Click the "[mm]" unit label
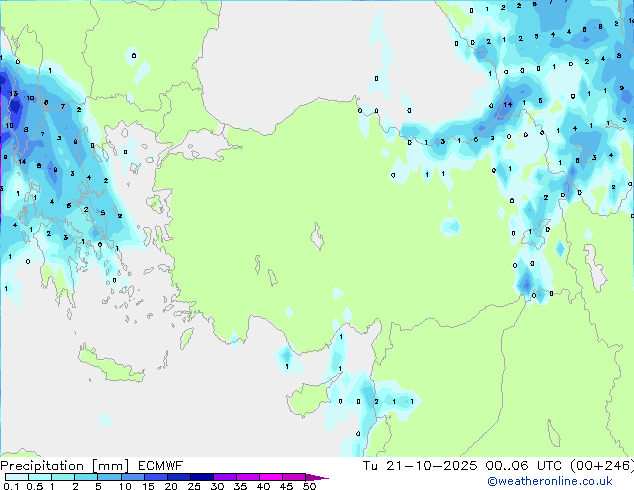634x490 pixels. 110,466
